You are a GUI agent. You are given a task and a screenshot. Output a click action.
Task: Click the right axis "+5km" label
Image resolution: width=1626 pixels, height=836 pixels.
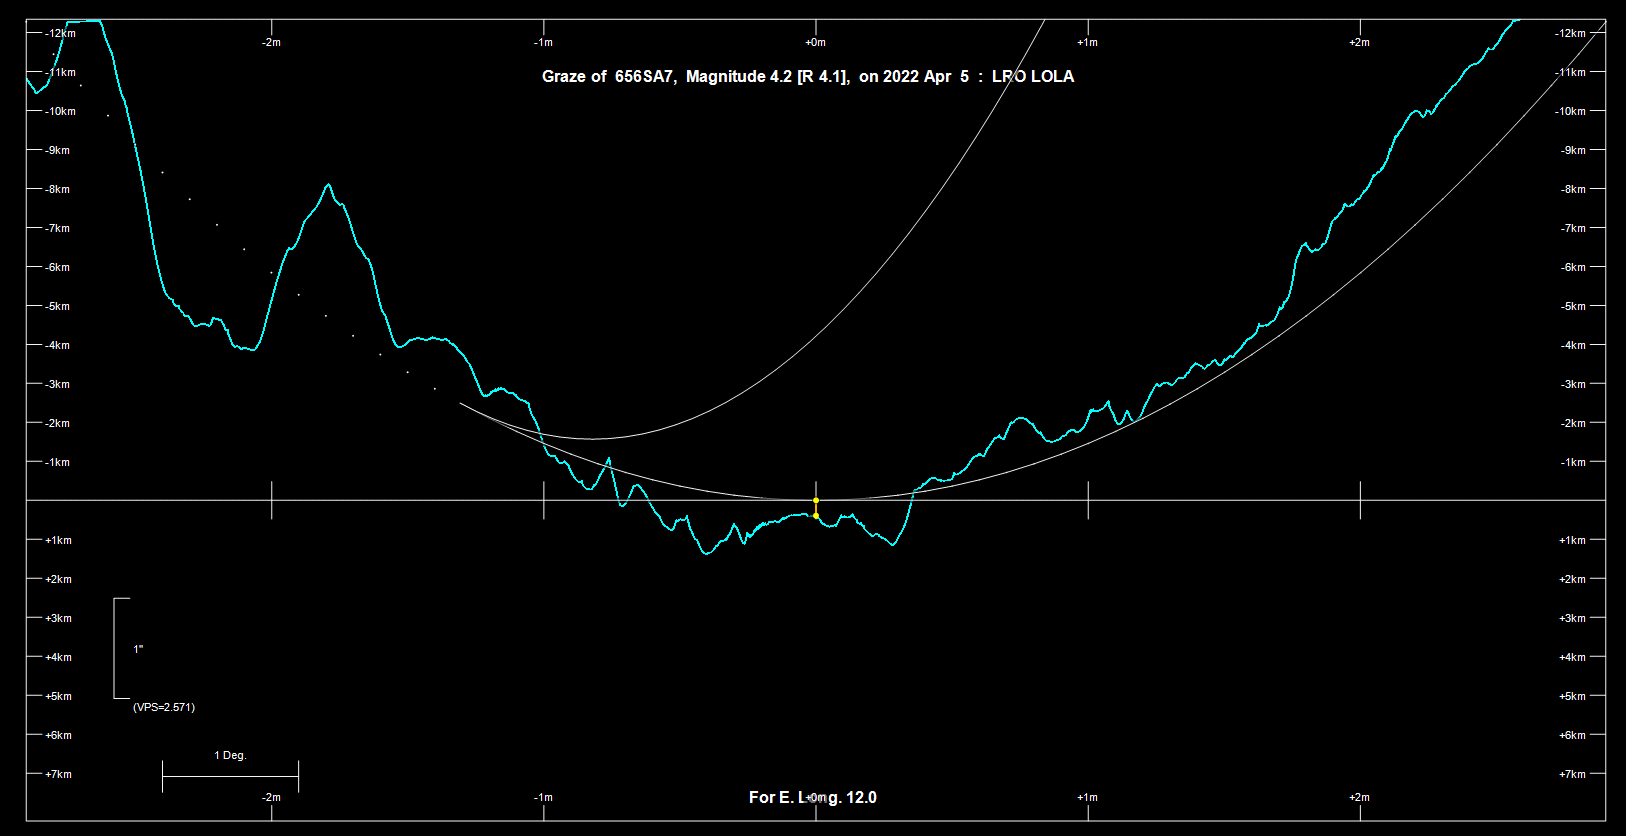1572,696
